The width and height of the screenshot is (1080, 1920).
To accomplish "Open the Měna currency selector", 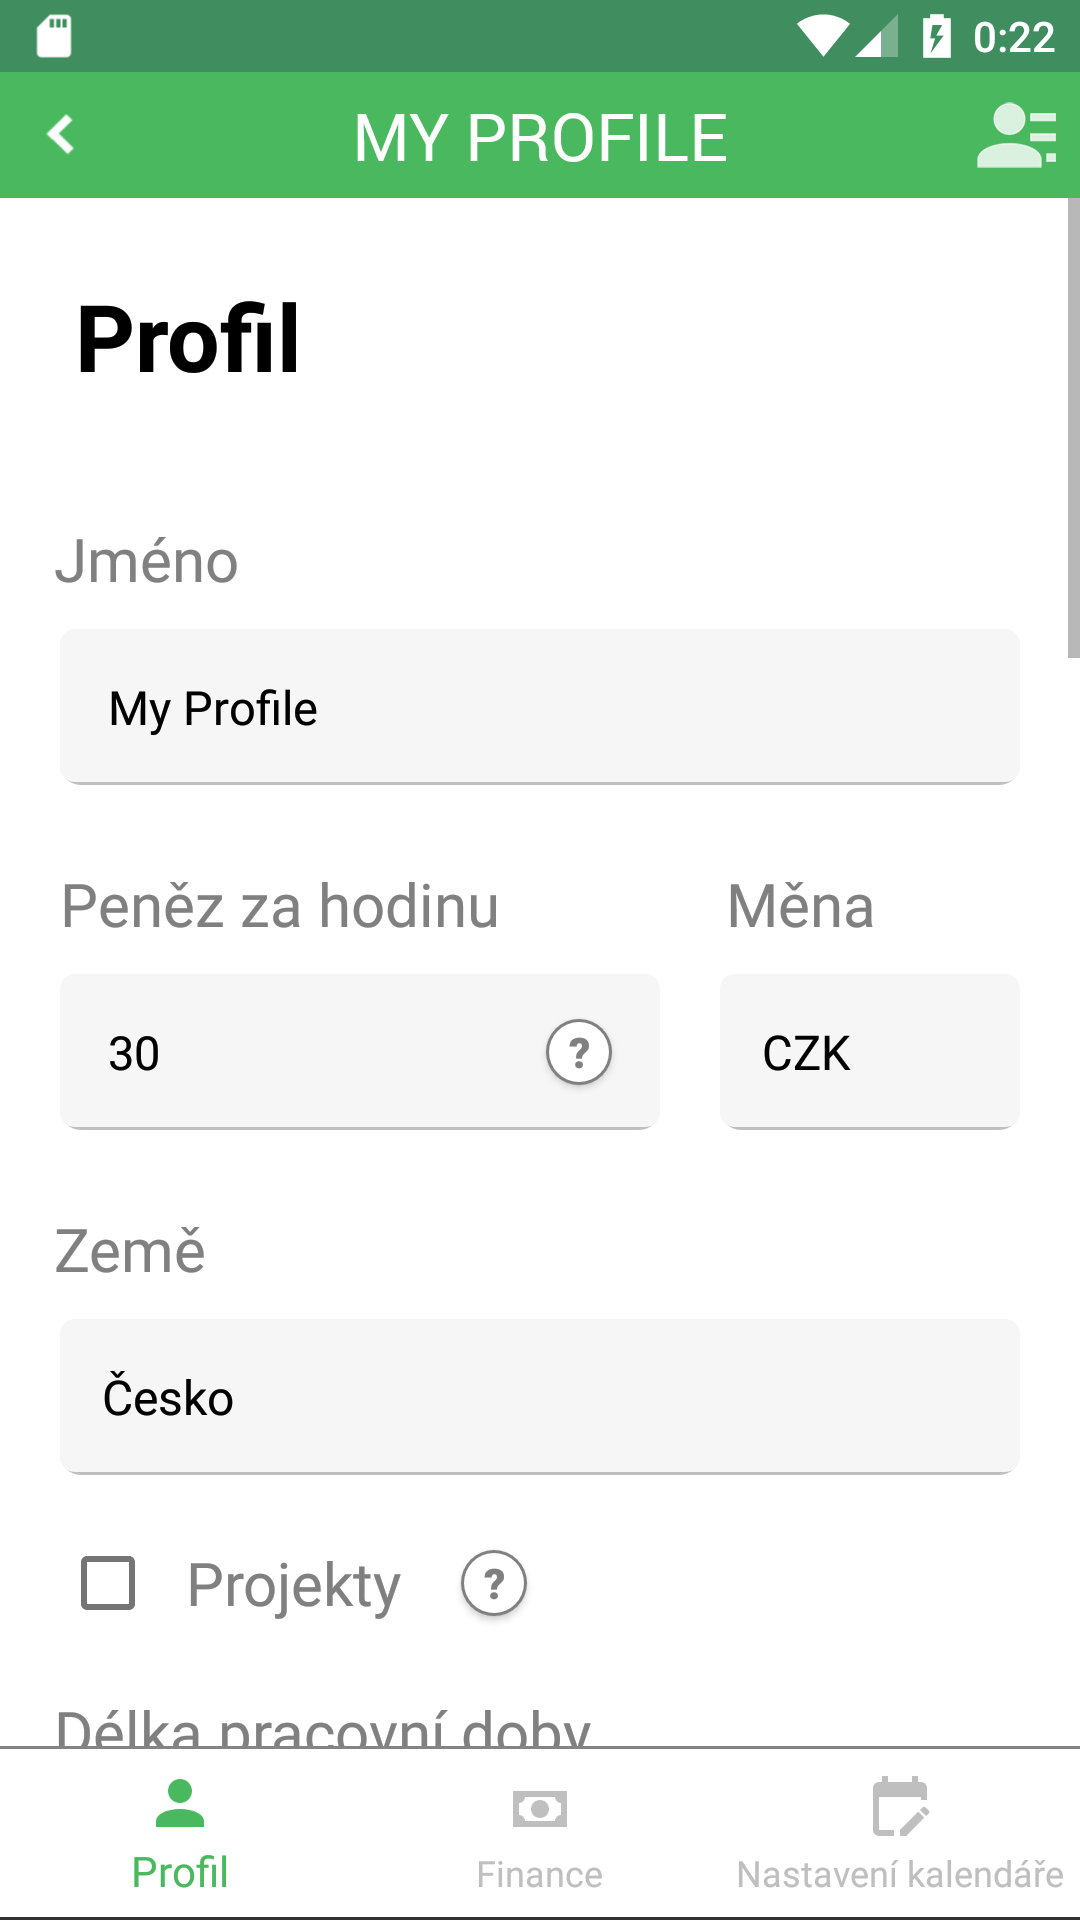I will coord(869,1052).
